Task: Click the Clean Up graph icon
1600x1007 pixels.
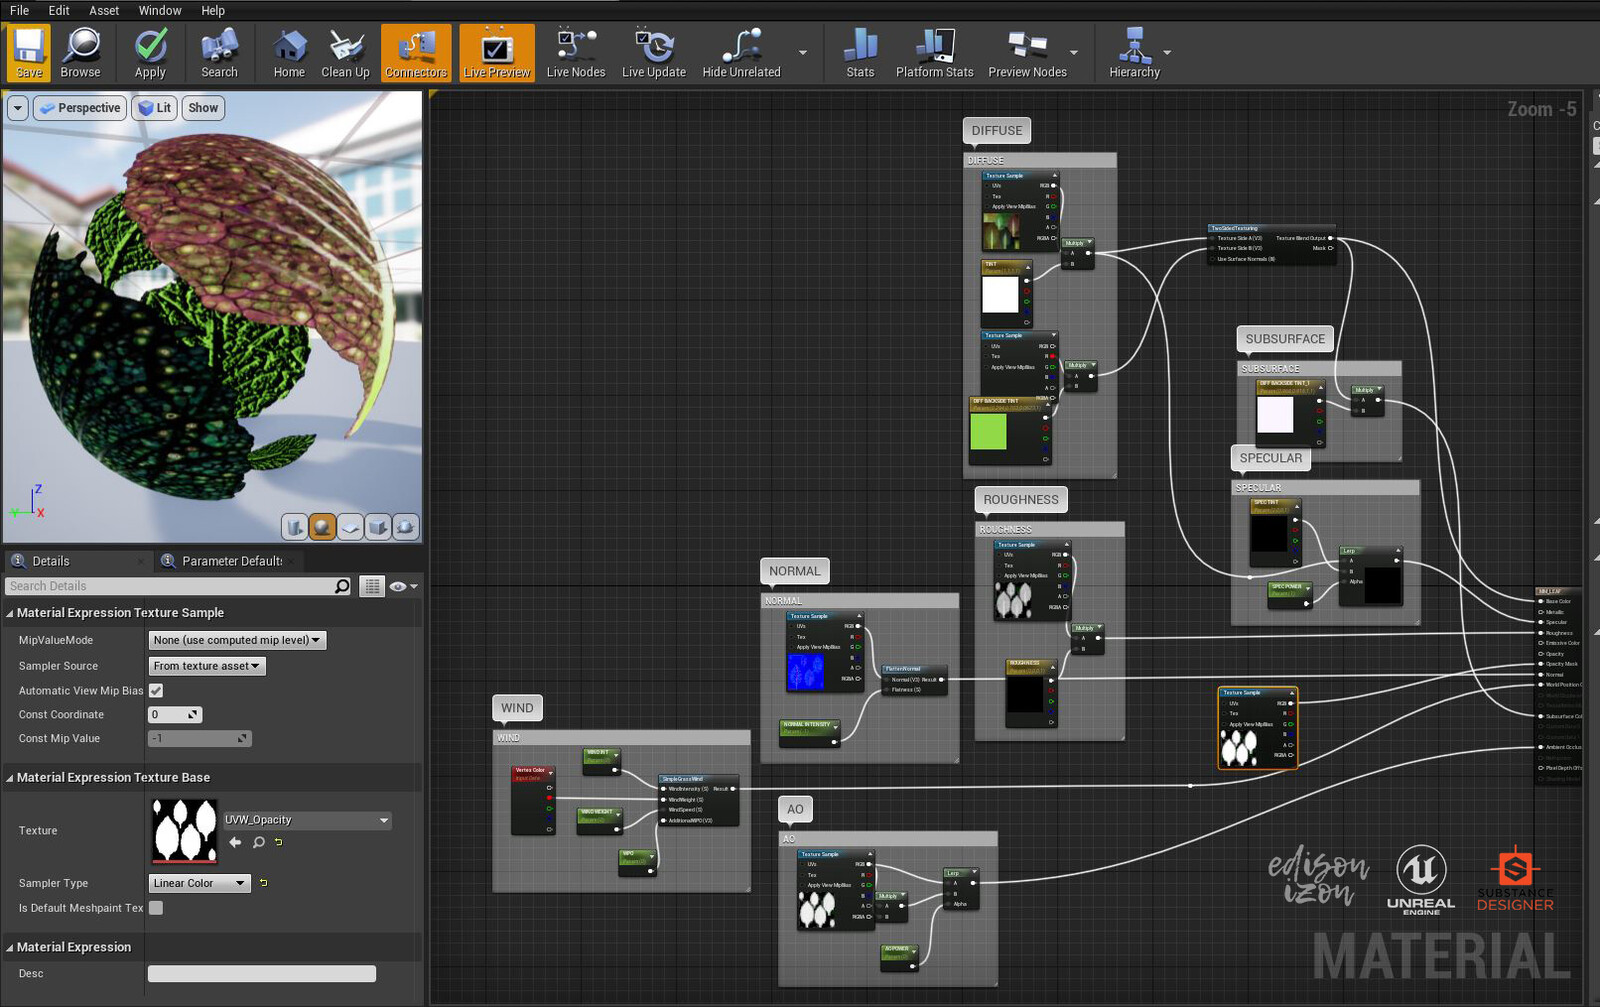Action: point(345,52)
